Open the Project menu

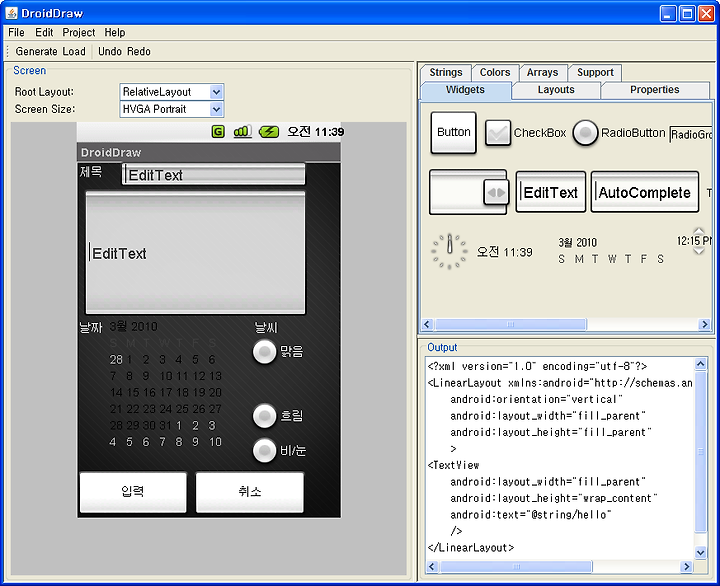[x=79, y=33]
